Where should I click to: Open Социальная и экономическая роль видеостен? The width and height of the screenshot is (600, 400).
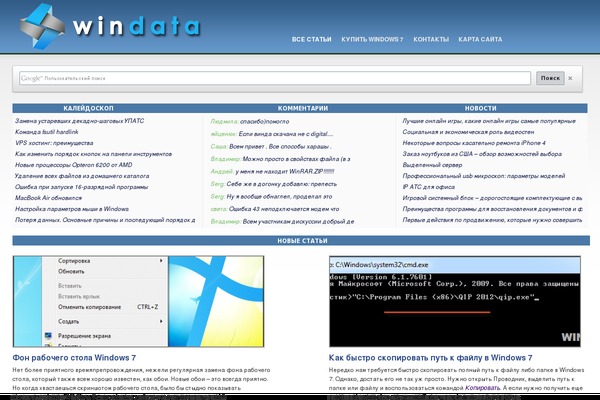point(468,132)
